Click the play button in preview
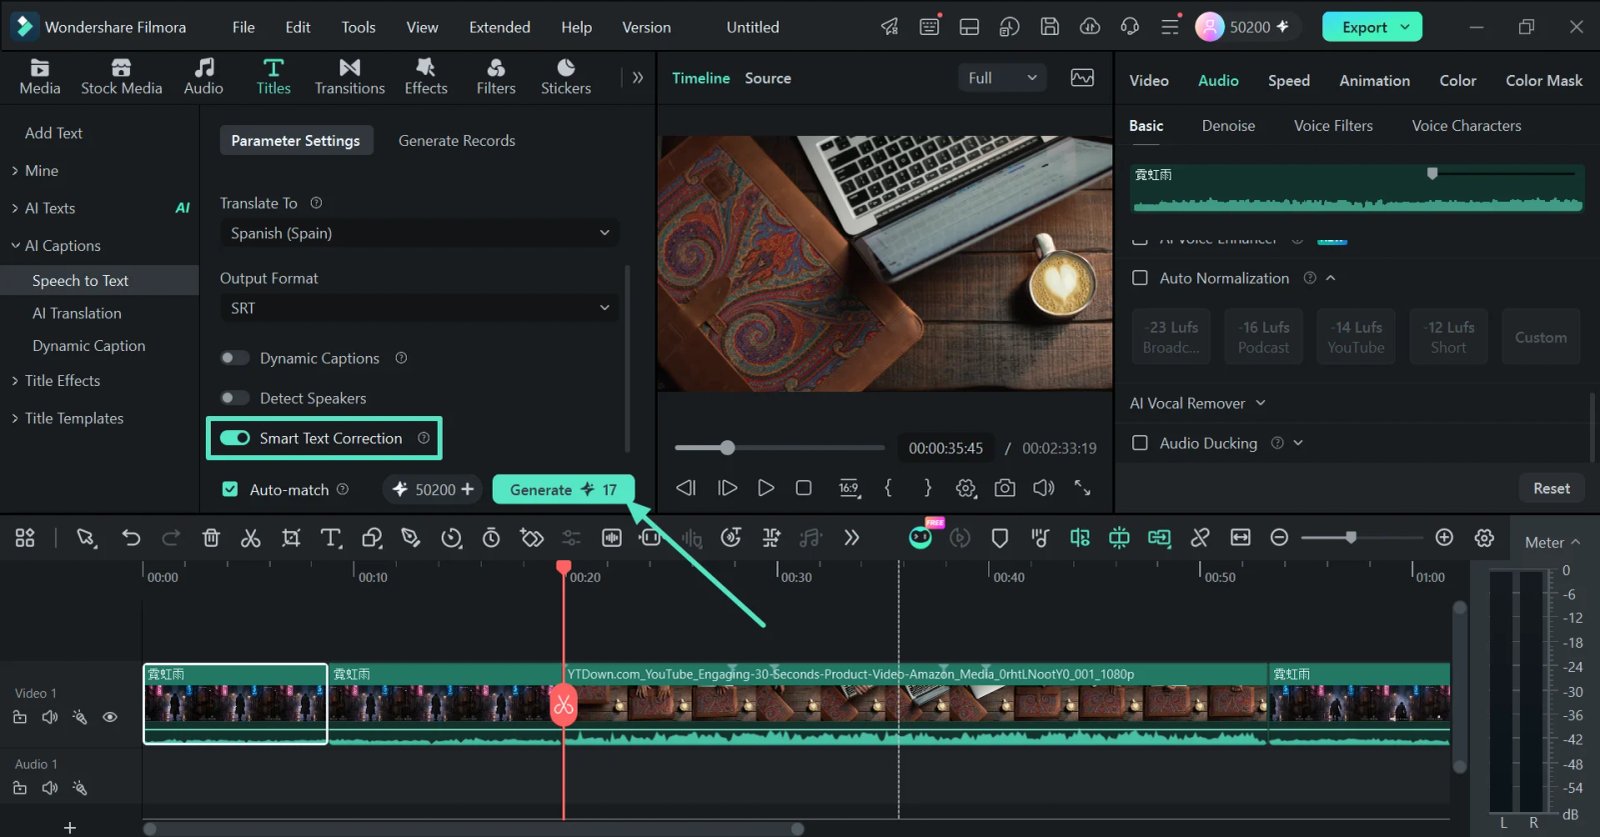1600x837 pixels. tap(766, 488)
